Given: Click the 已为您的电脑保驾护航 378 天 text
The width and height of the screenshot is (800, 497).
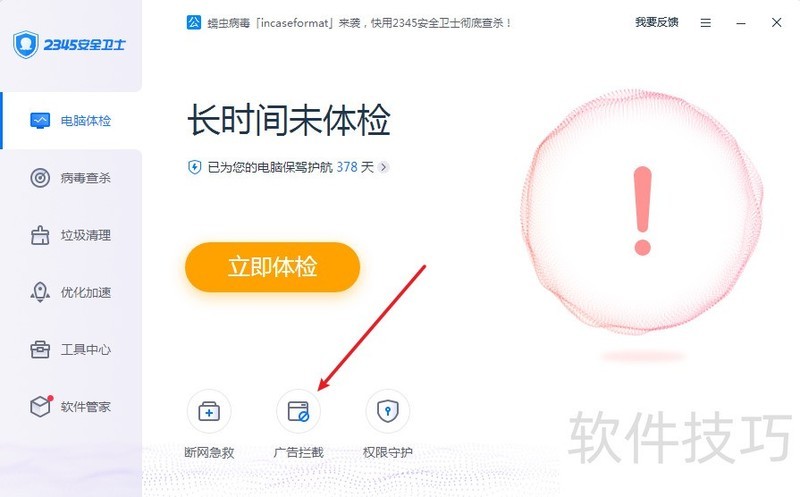Looking at the screenshot, I should tap(290, 167).
